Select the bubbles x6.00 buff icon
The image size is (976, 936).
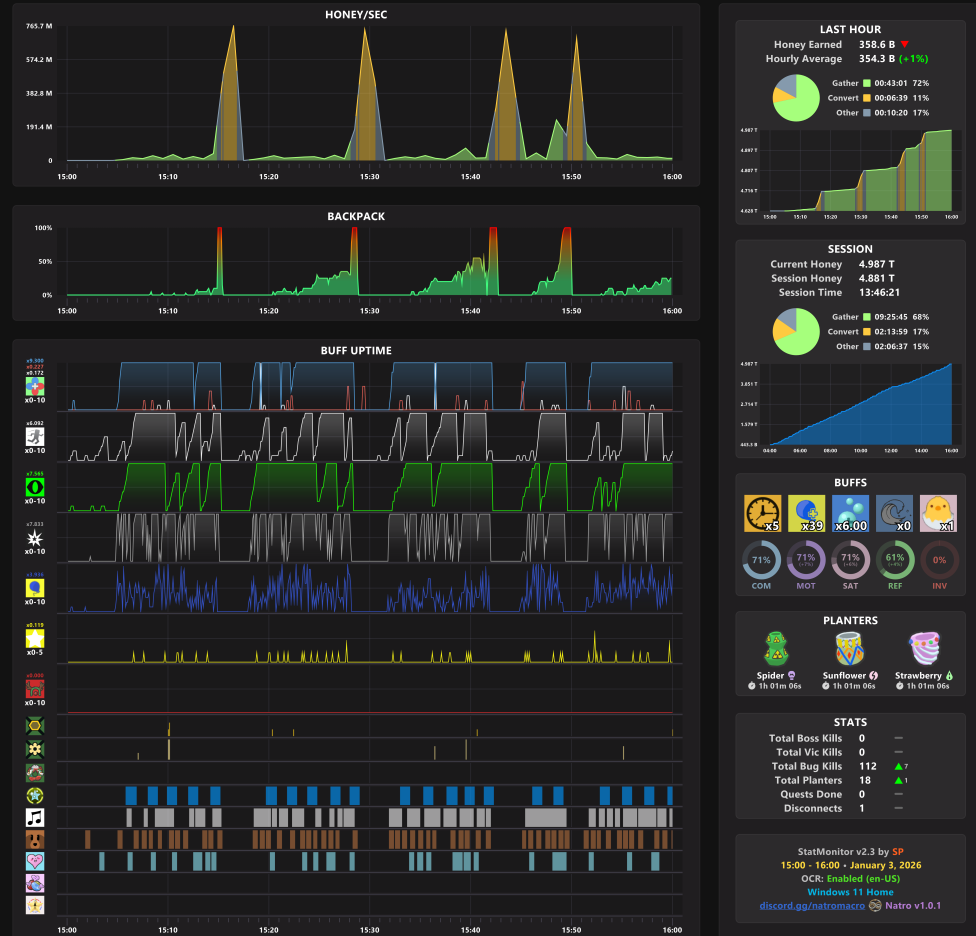850,513
